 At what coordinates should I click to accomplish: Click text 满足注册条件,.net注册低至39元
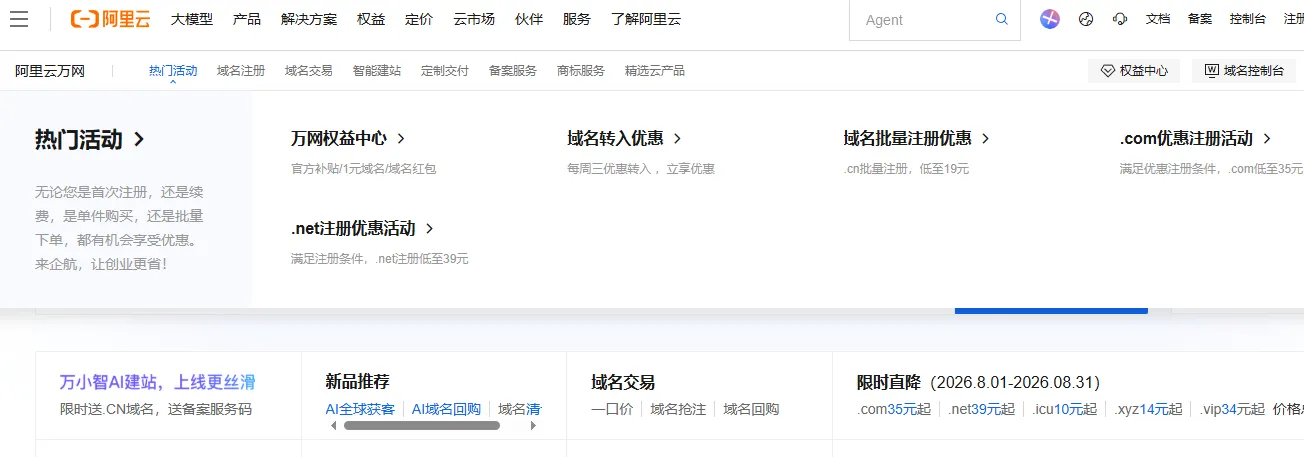pos(380,259)
